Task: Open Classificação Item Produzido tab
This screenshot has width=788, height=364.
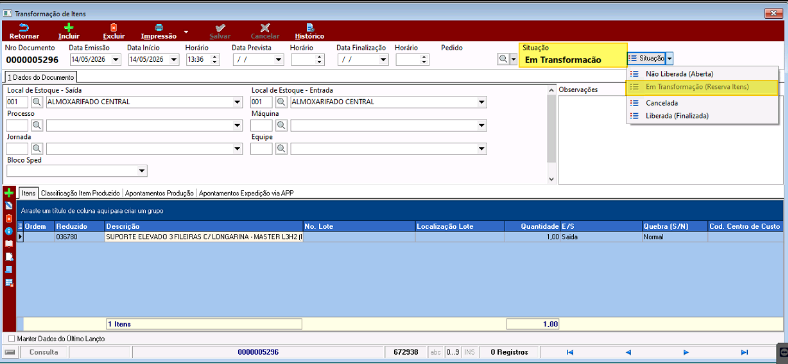Action: [x=80, y=193]
